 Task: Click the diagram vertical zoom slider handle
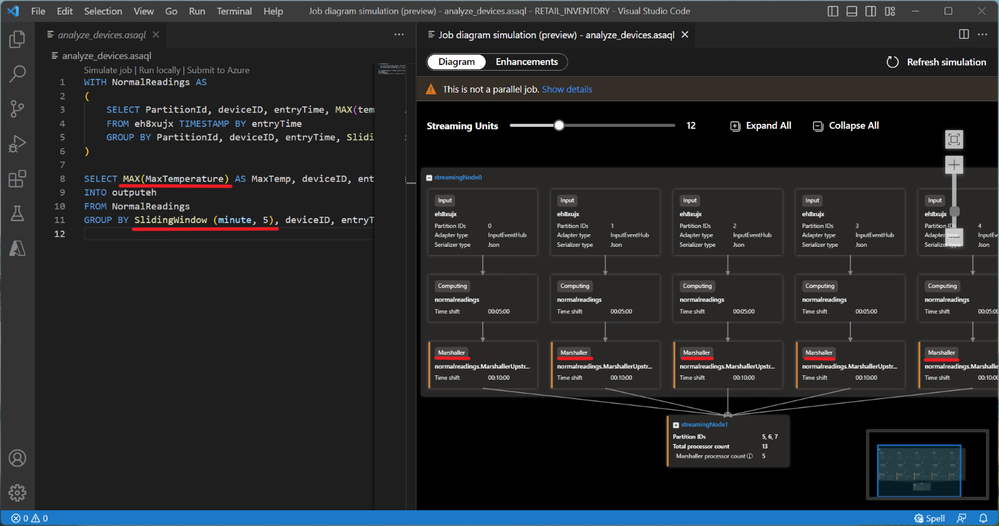[954, 211]
